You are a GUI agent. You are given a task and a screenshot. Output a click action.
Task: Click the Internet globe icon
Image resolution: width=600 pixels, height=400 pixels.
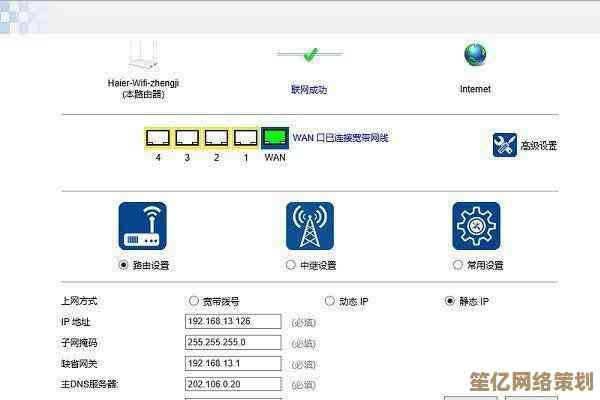tap(475, 54)
